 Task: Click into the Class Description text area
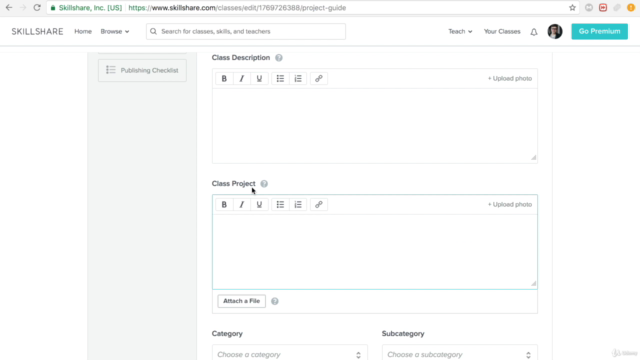pyautogui.click(x=375, y=126)
